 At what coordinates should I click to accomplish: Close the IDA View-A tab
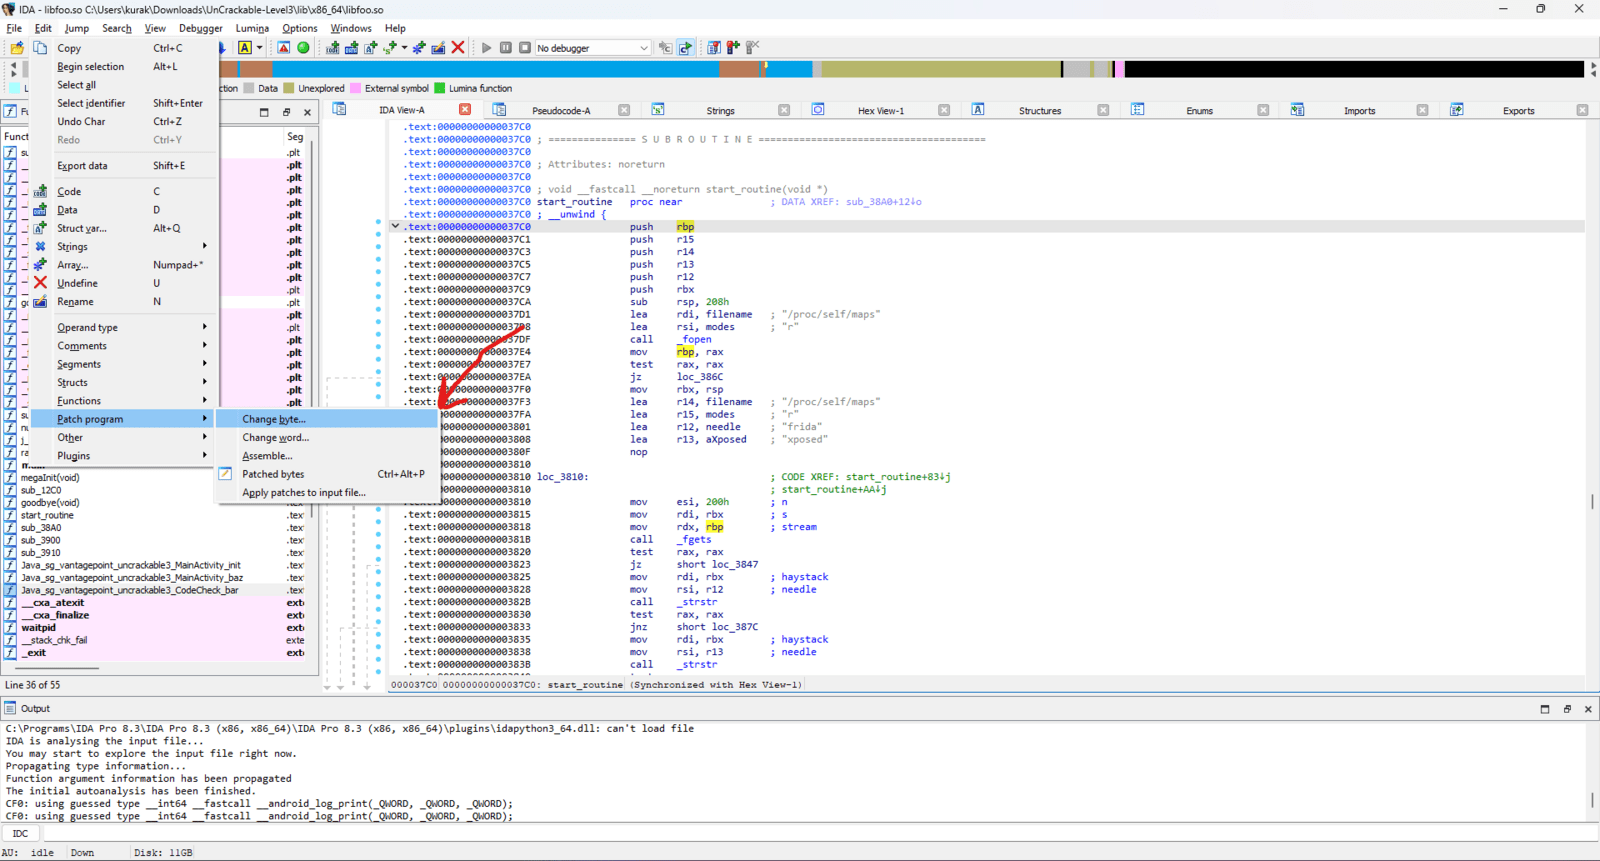465,110
